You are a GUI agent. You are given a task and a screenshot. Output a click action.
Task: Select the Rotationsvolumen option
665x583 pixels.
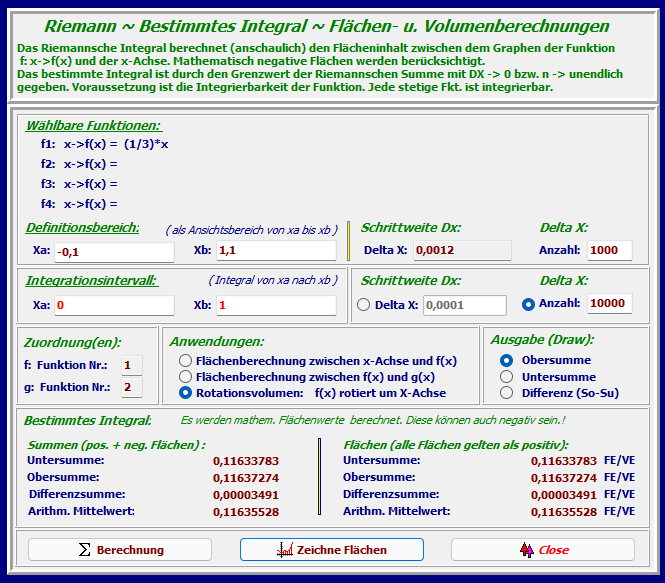point(185,393)
